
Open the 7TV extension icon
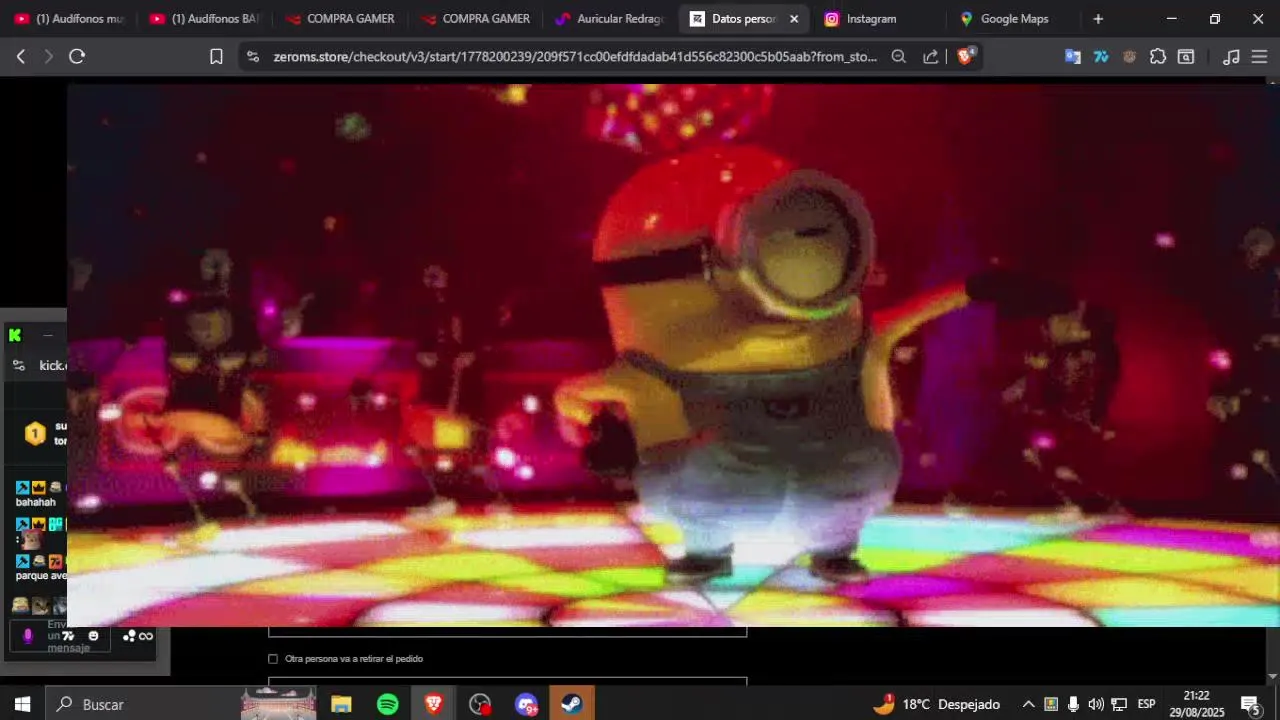[1101, 57]
